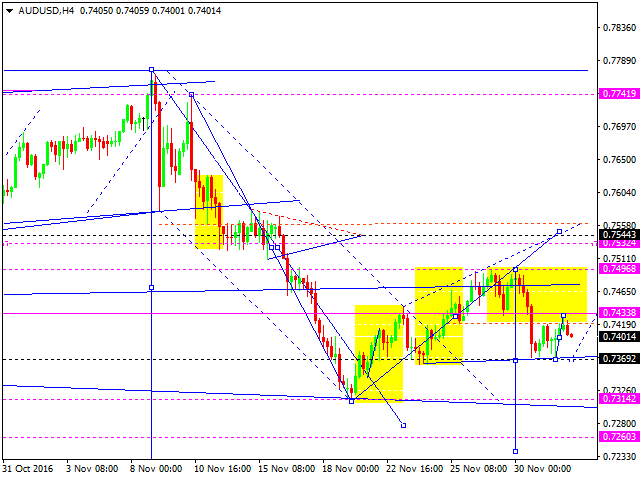Click the 0.72800 price scale value
640x480 pixels.
coord(619,424)
